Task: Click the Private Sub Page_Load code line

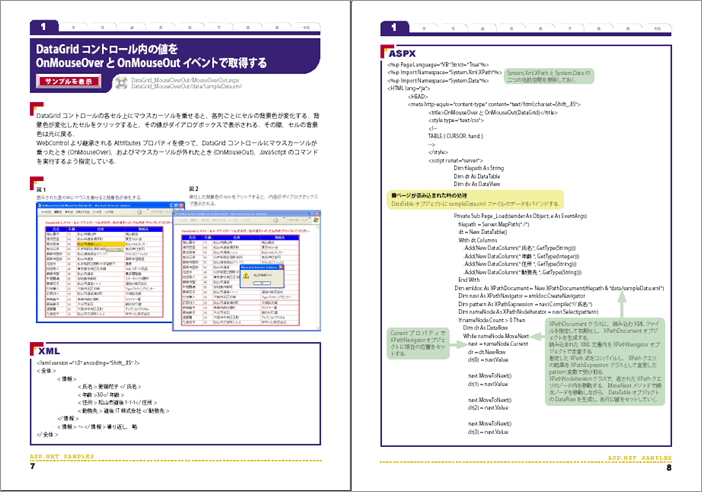Action: (520, 216)
